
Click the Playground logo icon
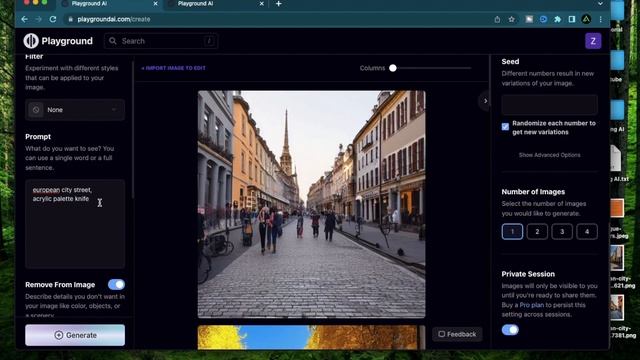click(x=31, y=41)
